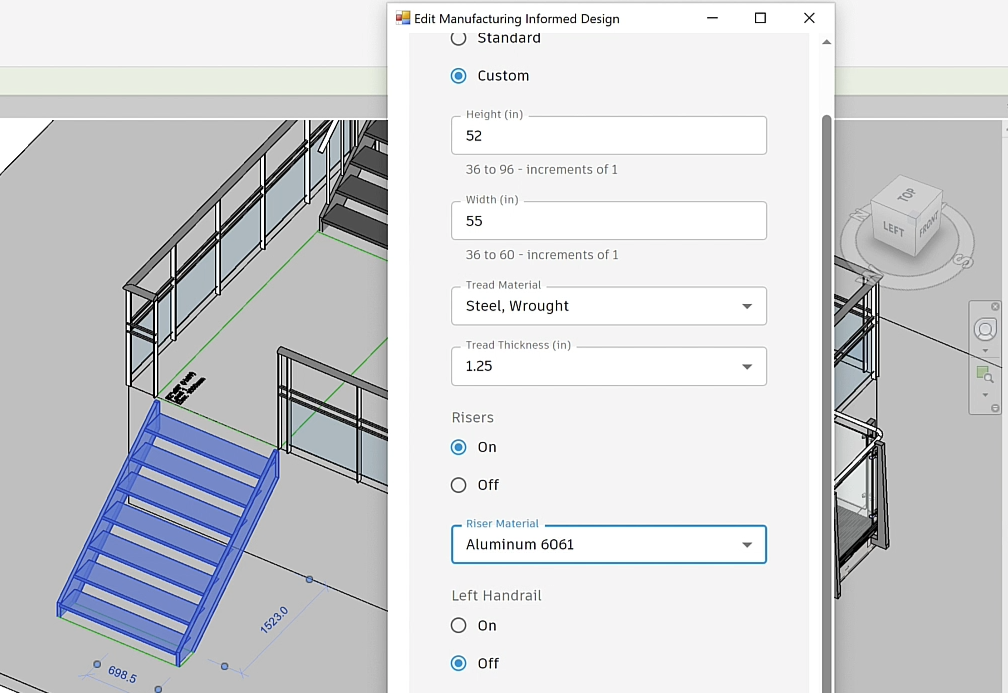Click the dialog scrollbar up arrow
The image size is (1008, 694).
pos(827,42)
